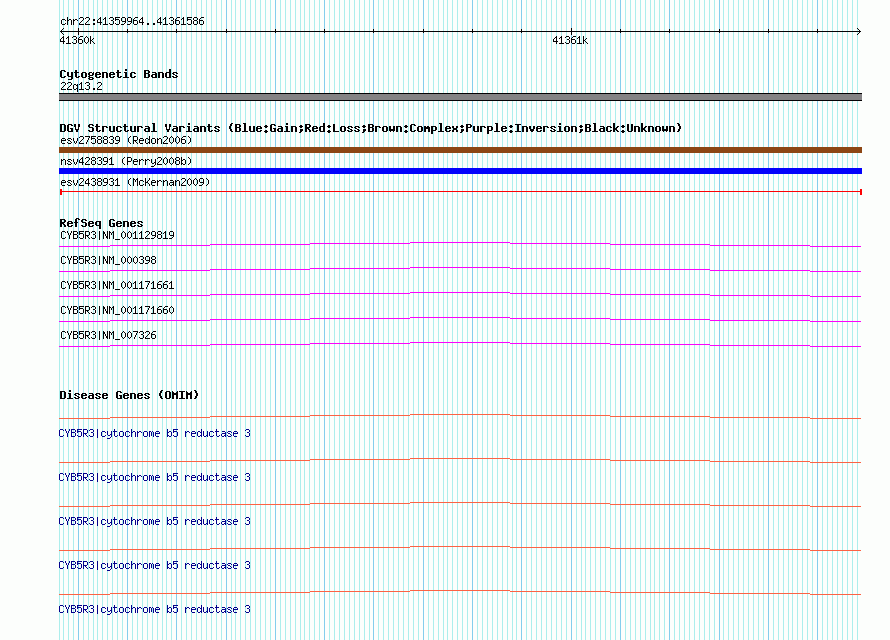This screenshot has height=640, width=890.
Task: Click the 41361k ruler label
Action: (x=570, y=41)
